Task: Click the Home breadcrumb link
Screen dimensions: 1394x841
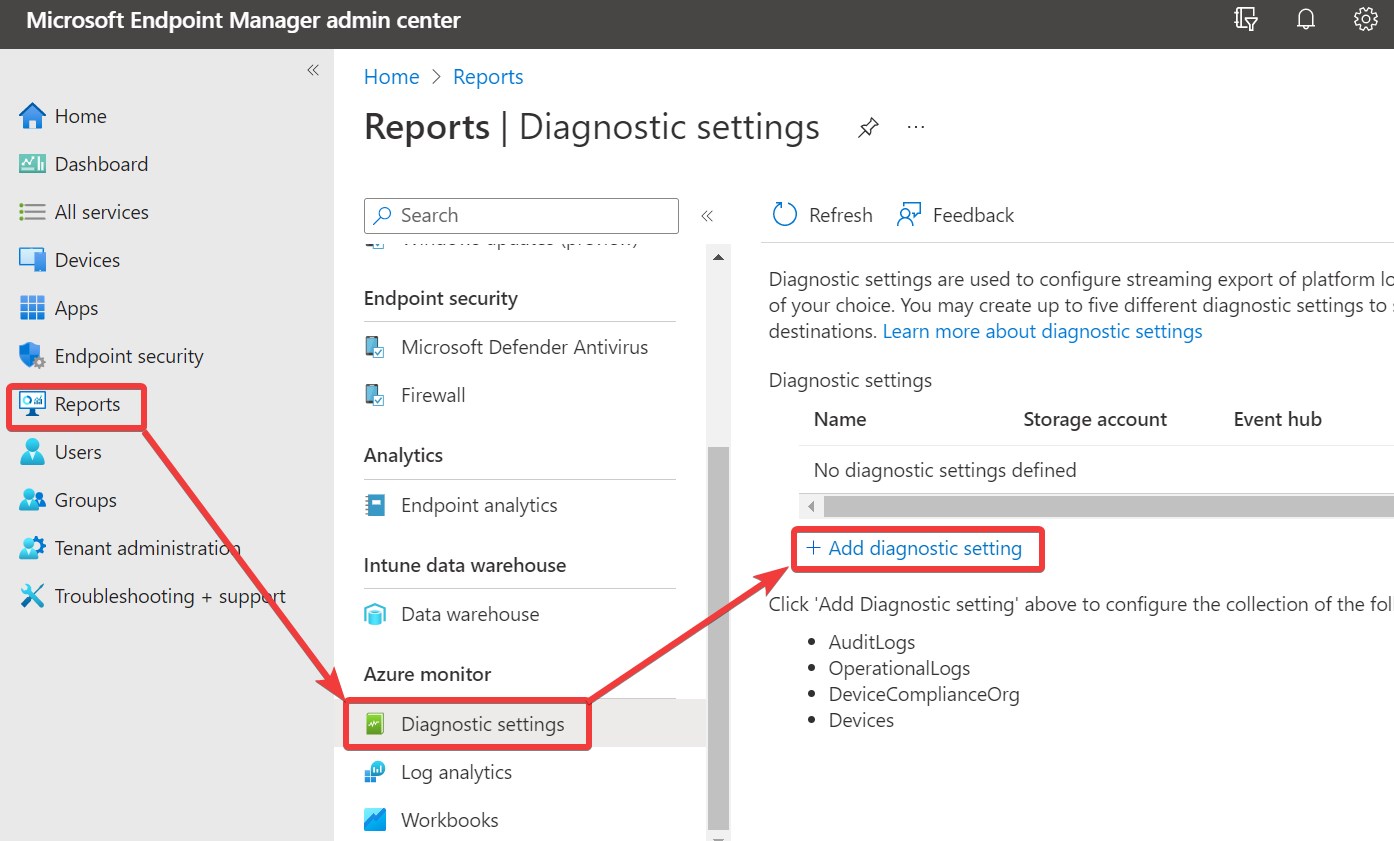Action: pos(391,77)
